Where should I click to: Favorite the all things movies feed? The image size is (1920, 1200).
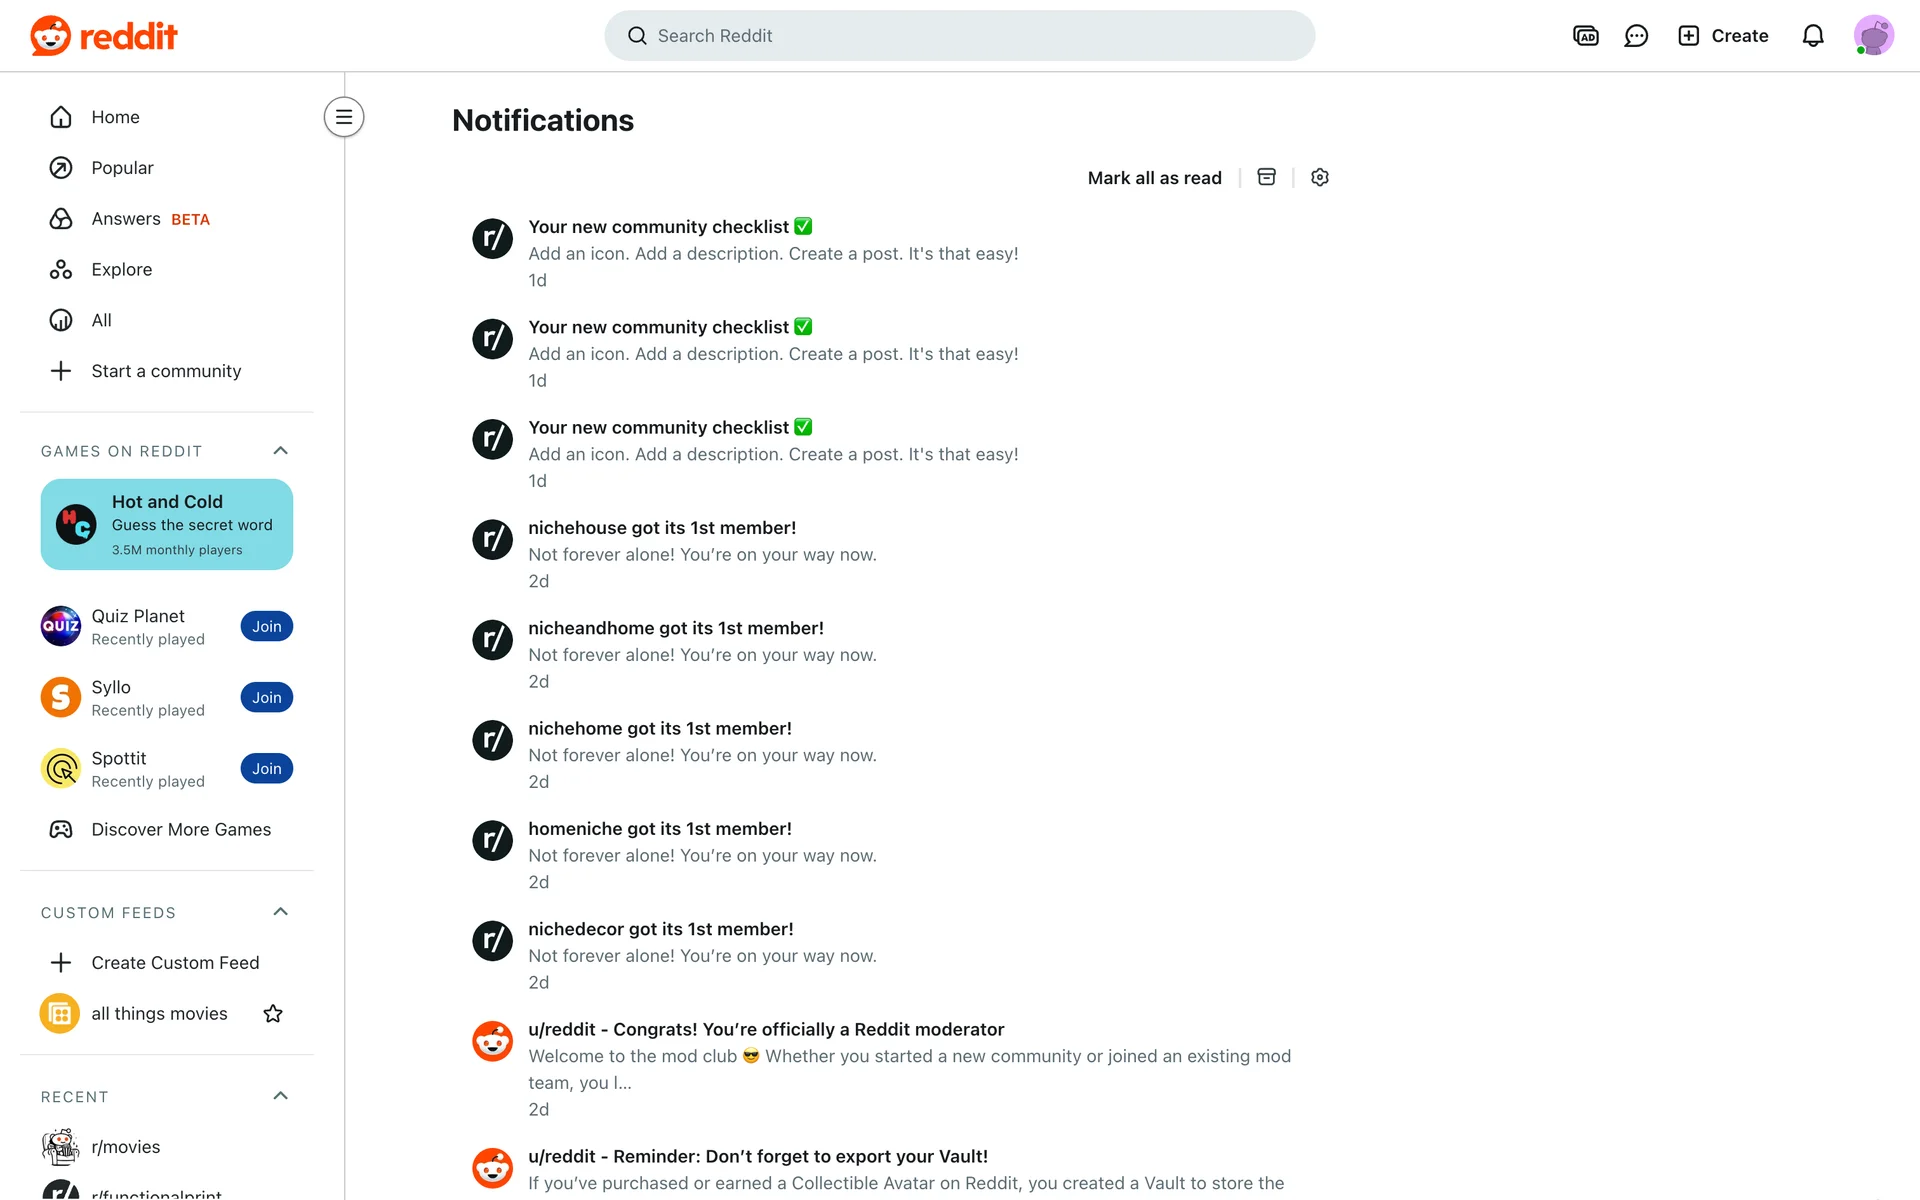pyautogui.click(x=273, y=1014)
